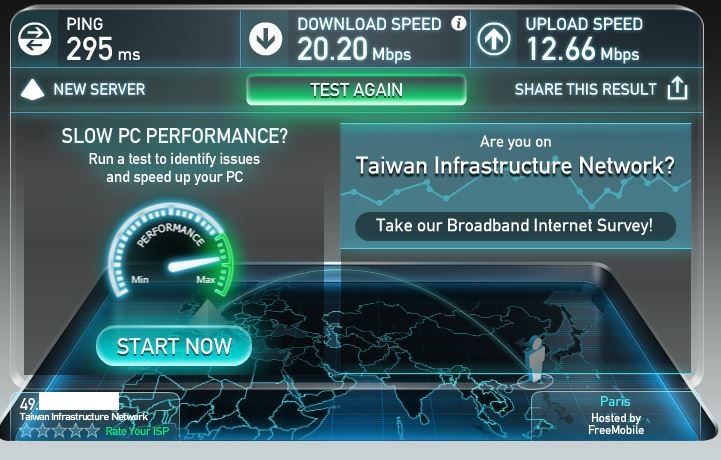Click Taiwan Infrastructure Network ISP name

(x=84, y=417)
